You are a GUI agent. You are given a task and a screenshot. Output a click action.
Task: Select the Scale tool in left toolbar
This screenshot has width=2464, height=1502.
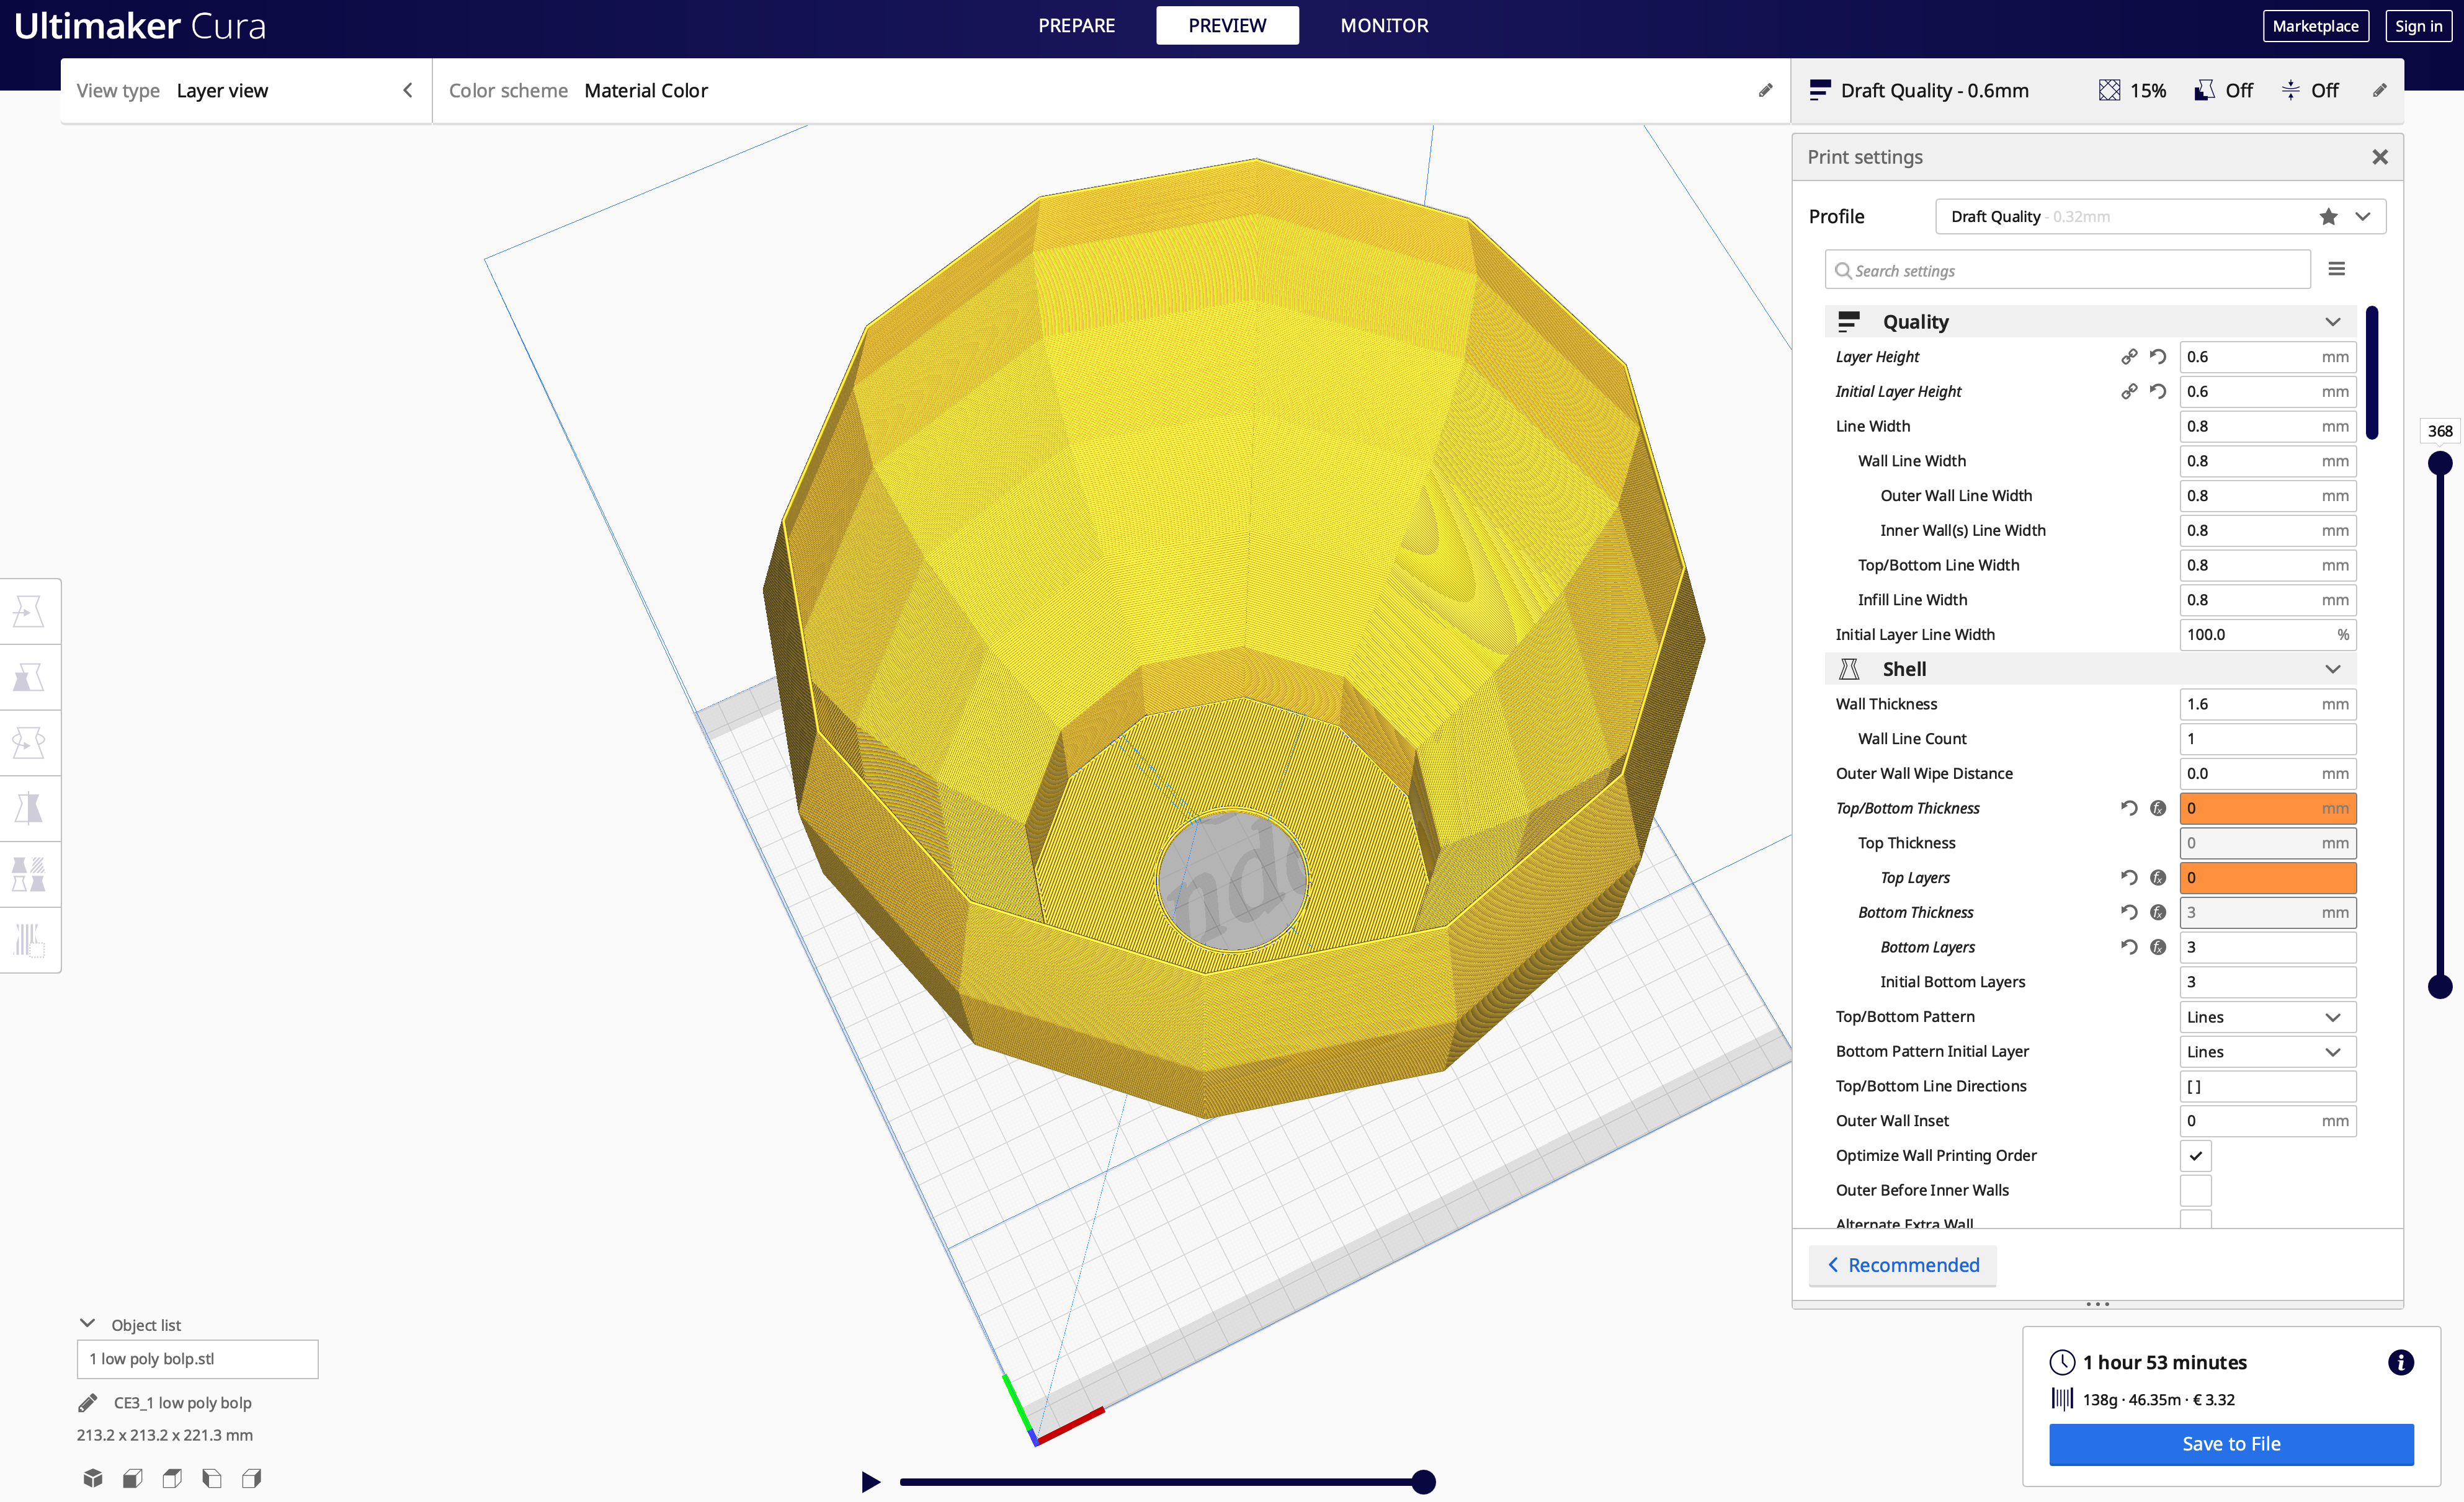(x=28, y=677)
